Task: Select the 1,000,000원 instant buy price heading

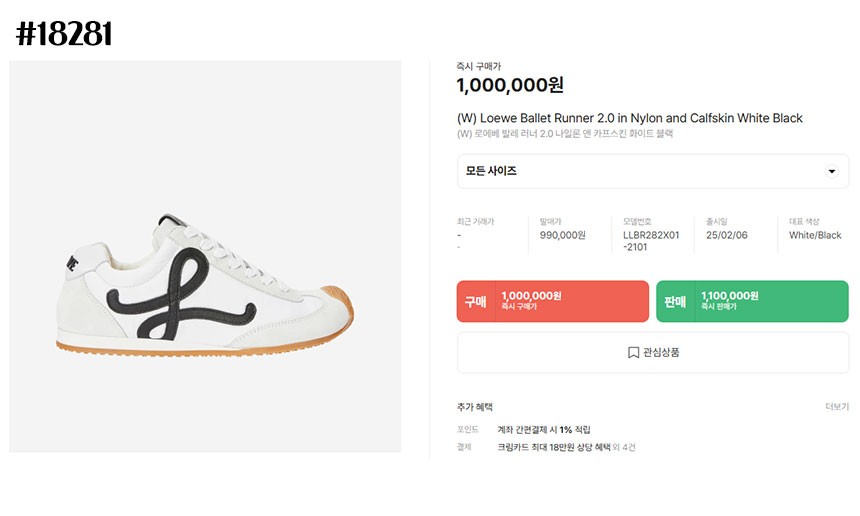Action: coord(510,86)
